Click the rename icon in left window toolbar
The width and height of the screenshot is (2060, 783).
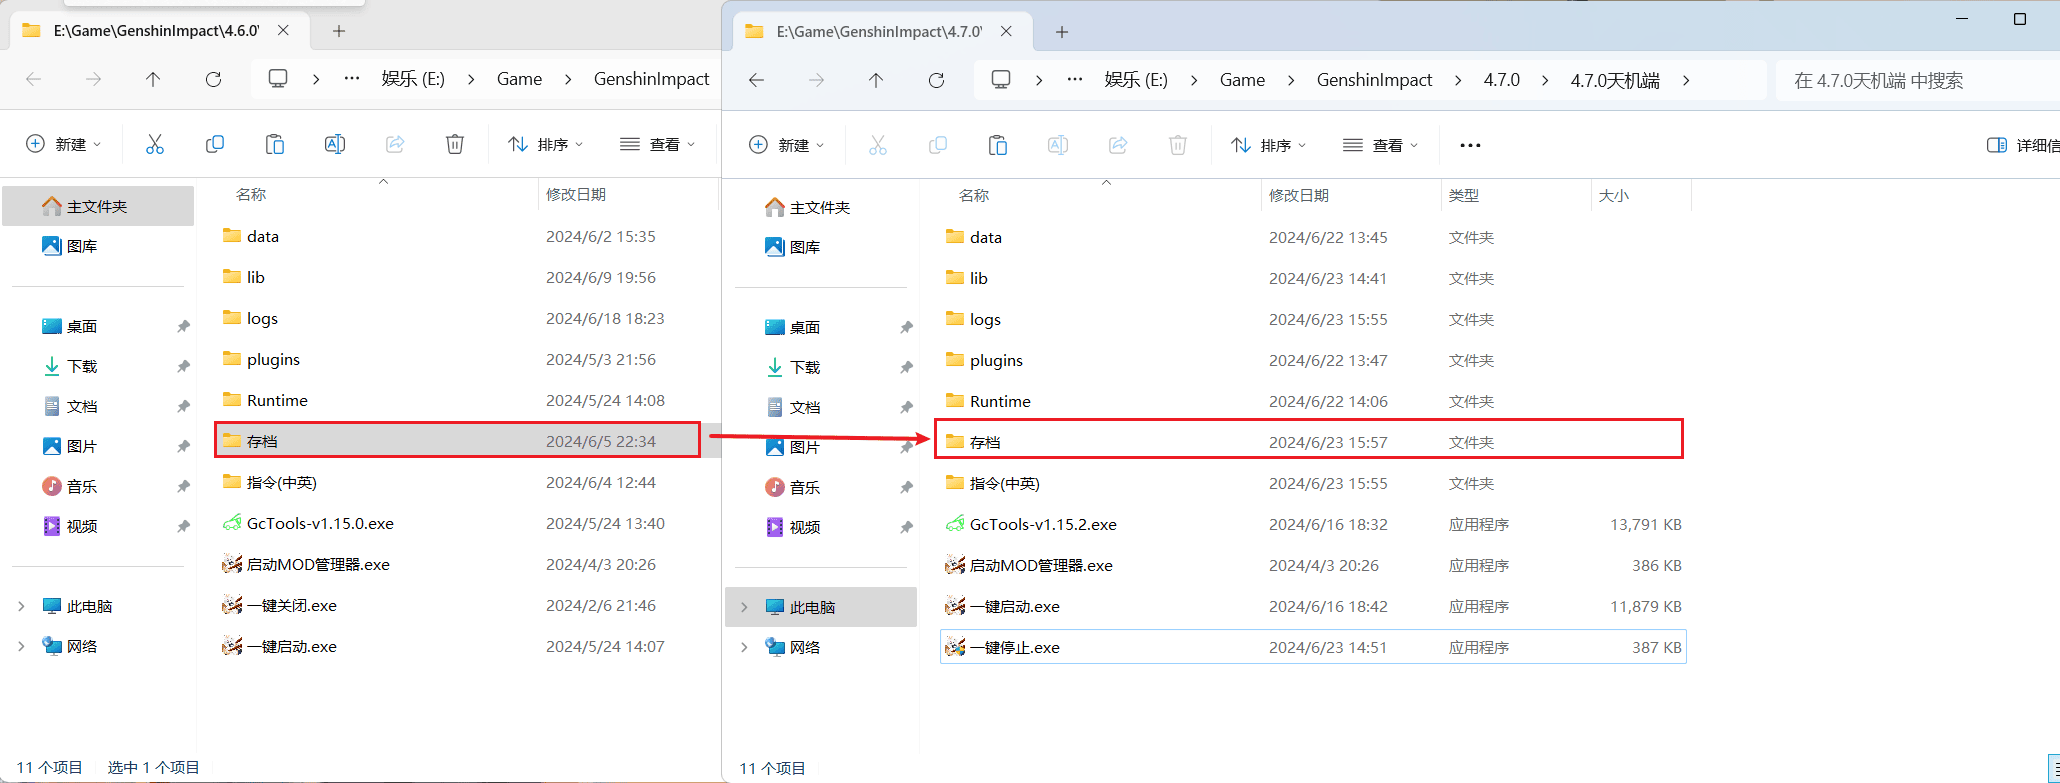335,144
